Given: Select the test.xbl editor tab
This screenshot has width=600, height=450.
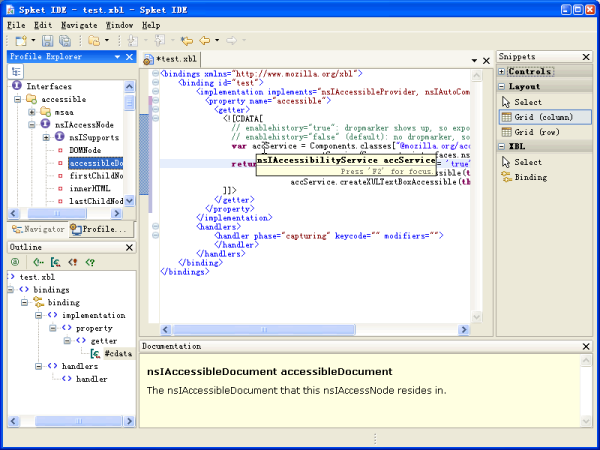Looking at the screenshot, I should pyautogui.click(x=176, y=58).
